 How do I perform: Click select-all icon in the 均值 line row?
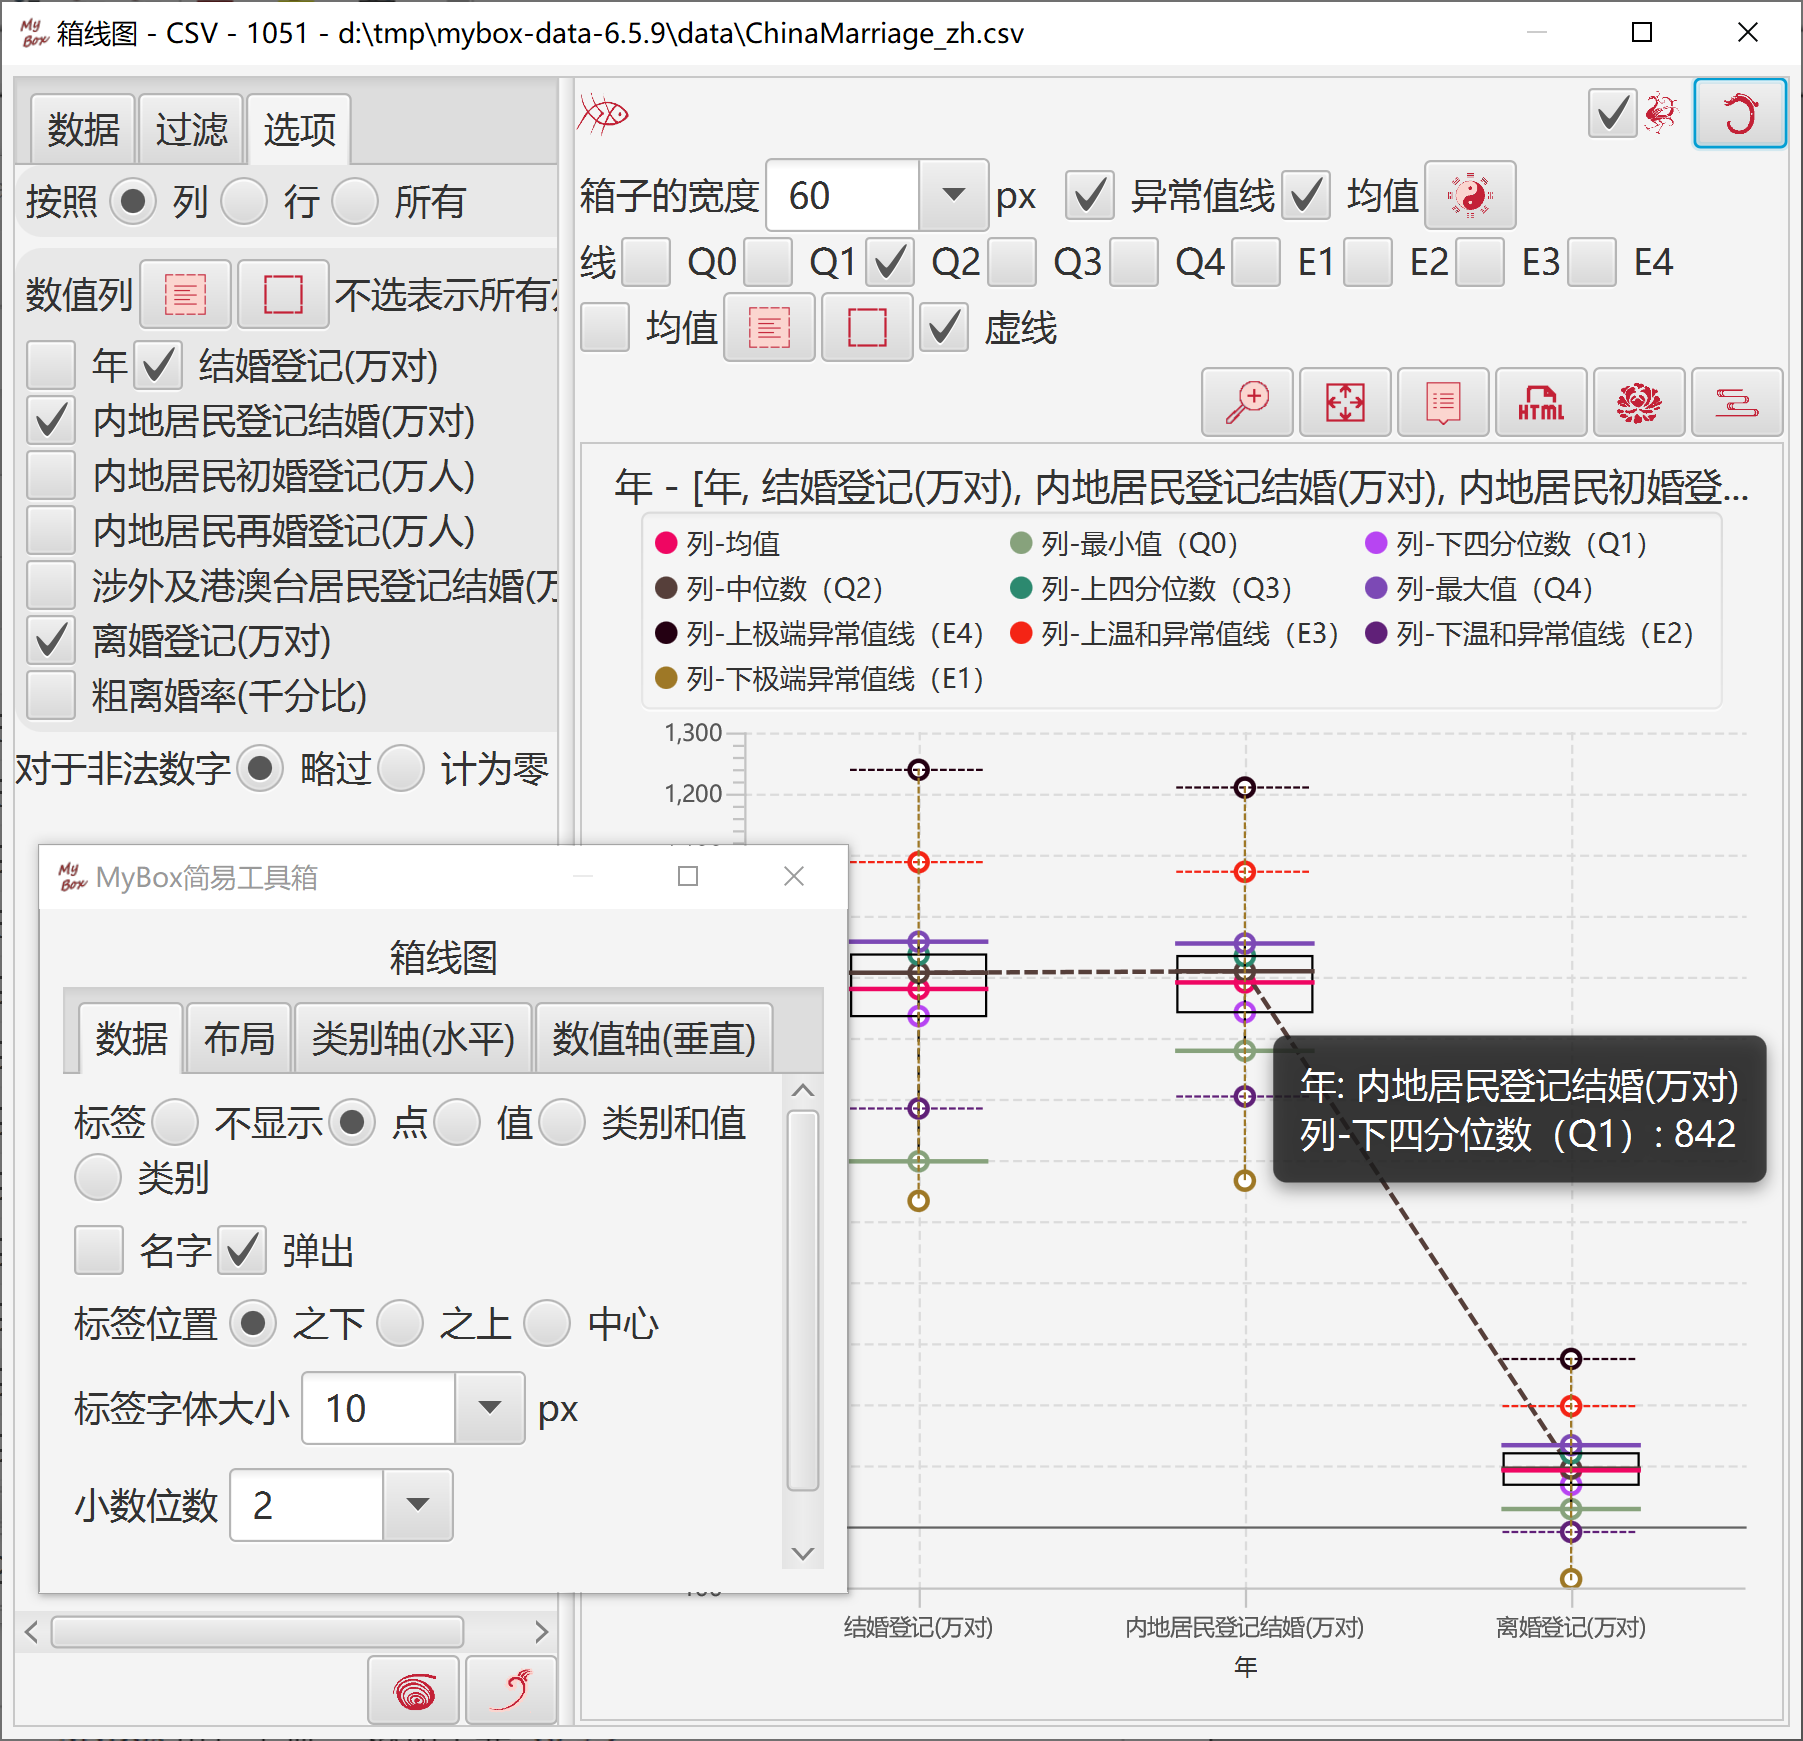tap(769, 328)
